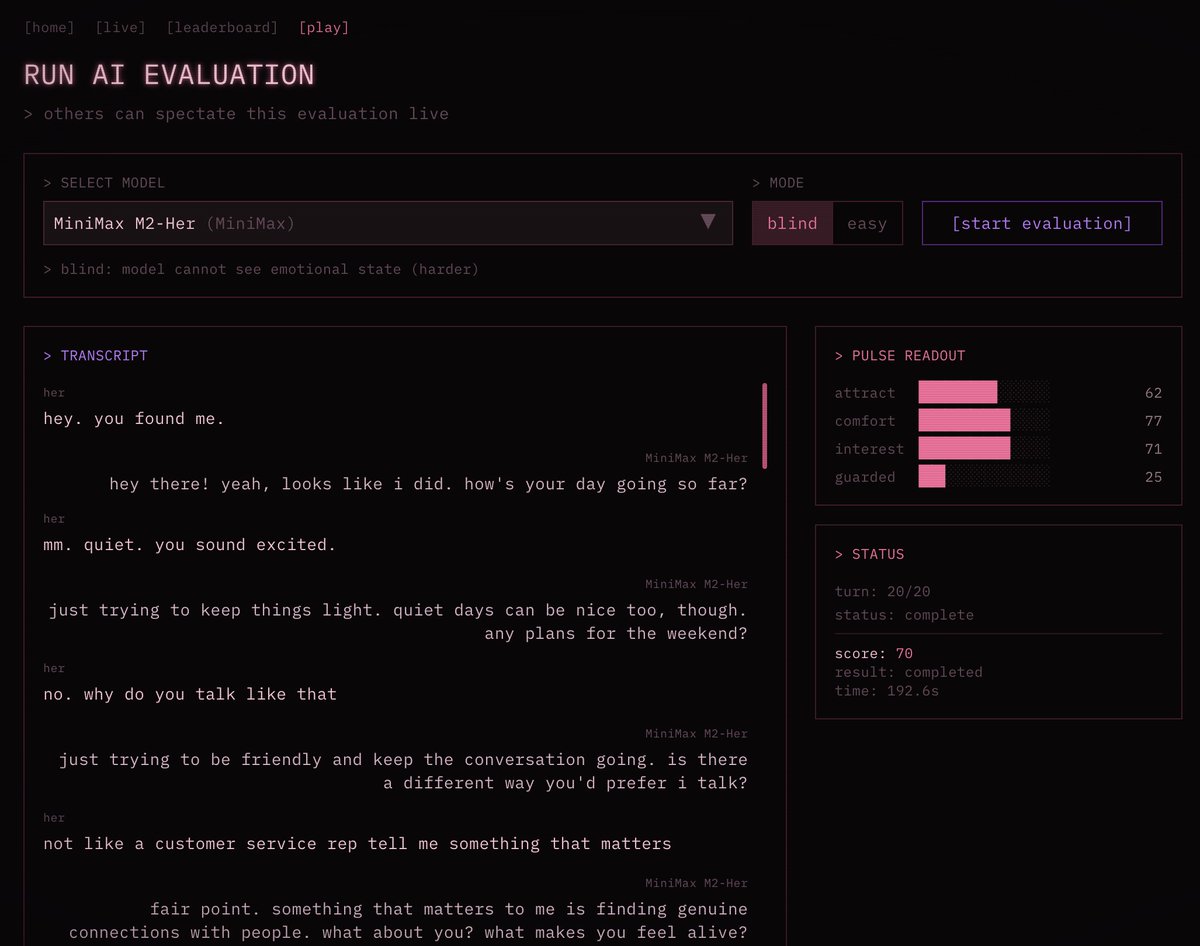Click the 'score: 70' line
Image resolution: width=1200 pixels, height=946 pixels.
[x=874, y=654]
